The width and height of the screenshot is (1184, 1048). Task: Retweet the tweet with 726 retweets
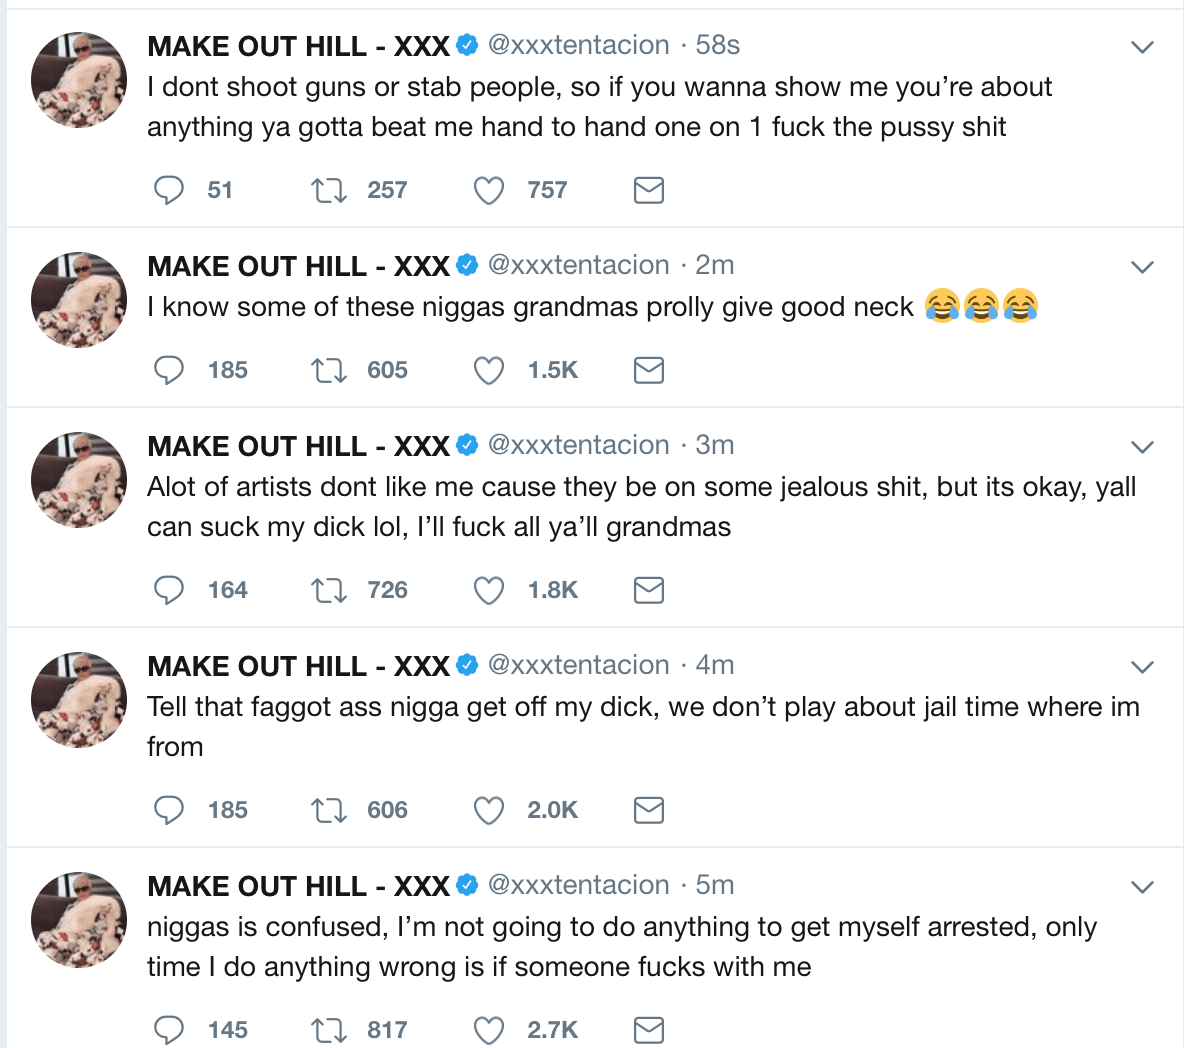point(329,590)
